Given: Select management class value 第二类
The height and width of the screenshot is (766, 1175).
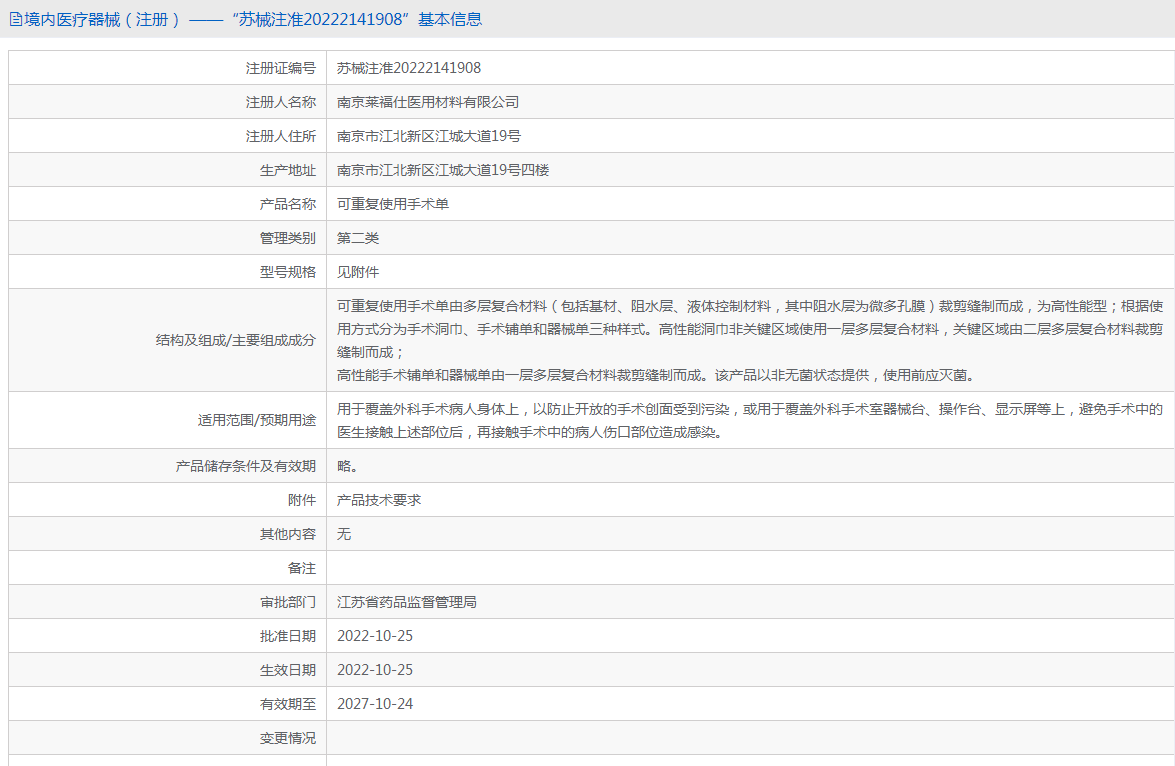Looking at the screenshot, I should coord(357,238).
